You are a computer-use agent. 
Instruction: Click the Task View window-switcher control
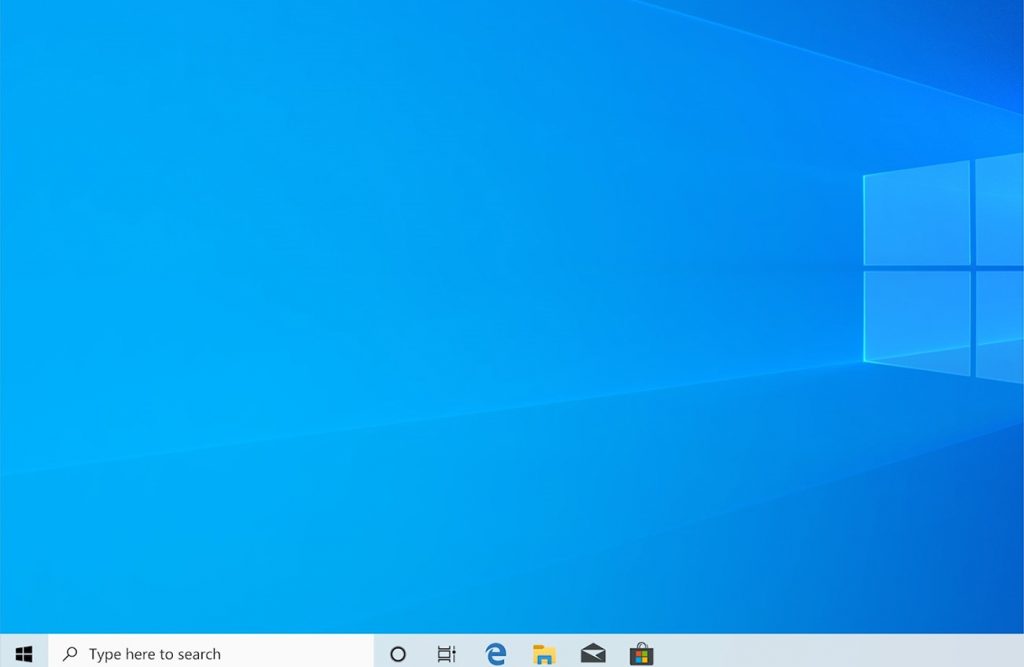click(x=446, y=653)
